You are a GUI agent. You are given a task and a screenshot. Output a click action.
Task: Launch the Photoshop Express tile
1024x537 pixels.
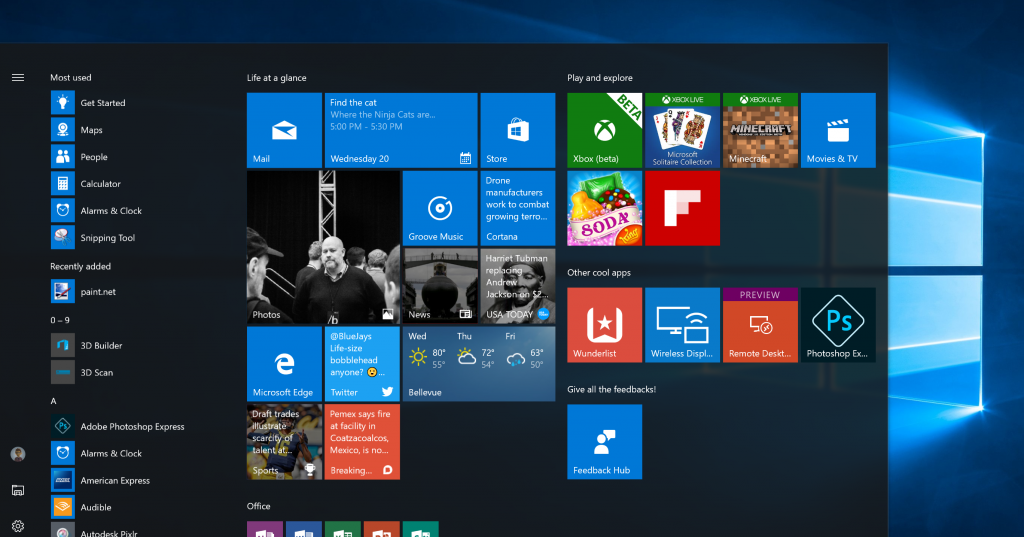[838, 325]
